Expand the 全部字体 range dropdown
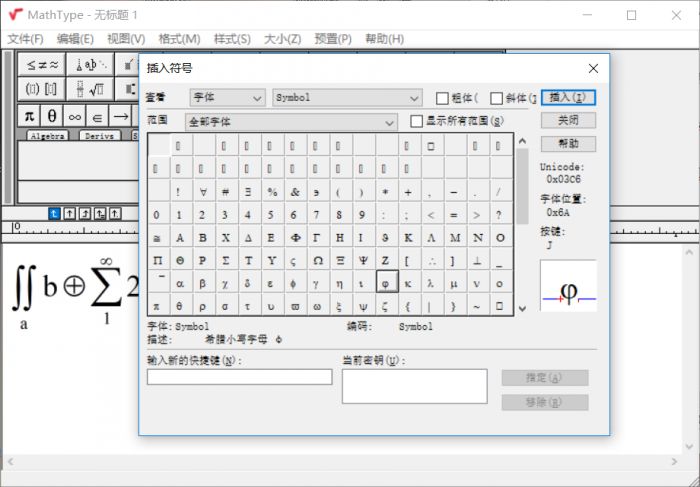This screenshot has height=487, width=700. point(292,122)
